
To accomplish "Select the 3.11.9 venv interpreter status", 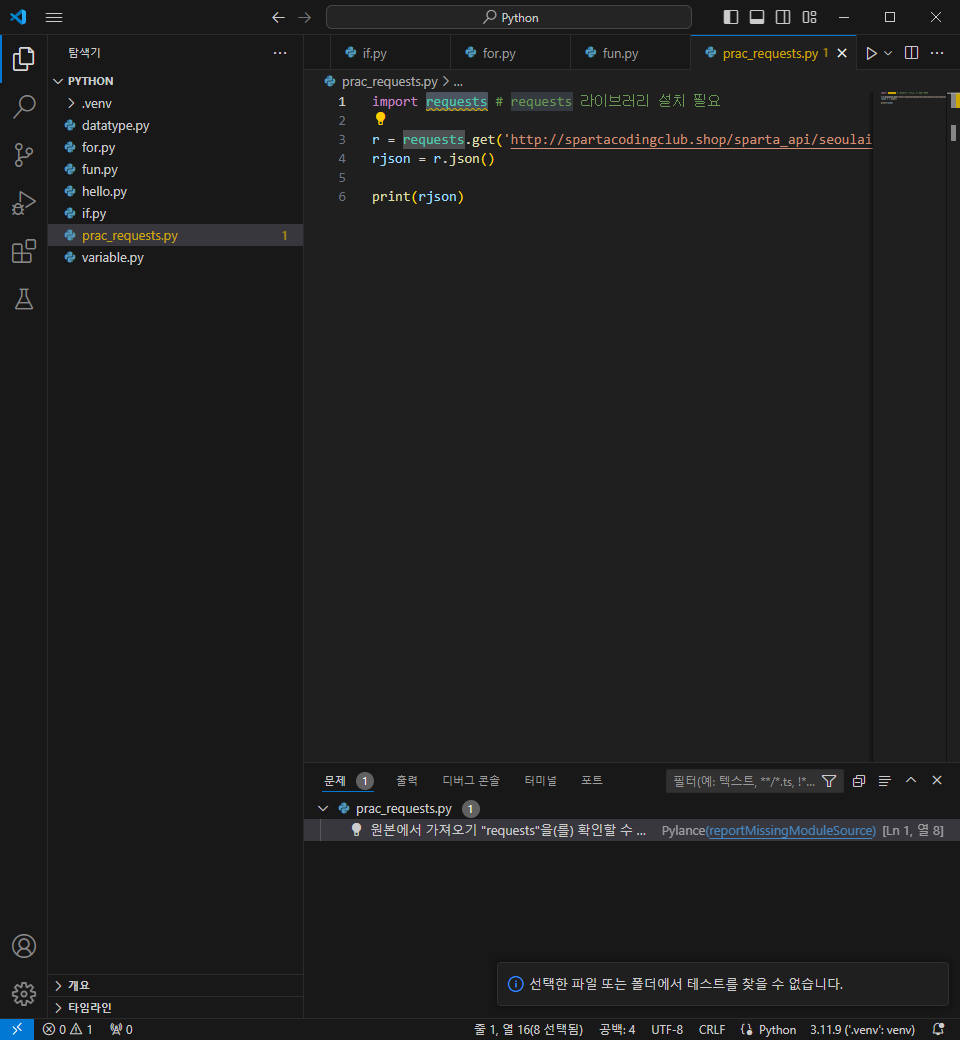I will (862, 1029).
